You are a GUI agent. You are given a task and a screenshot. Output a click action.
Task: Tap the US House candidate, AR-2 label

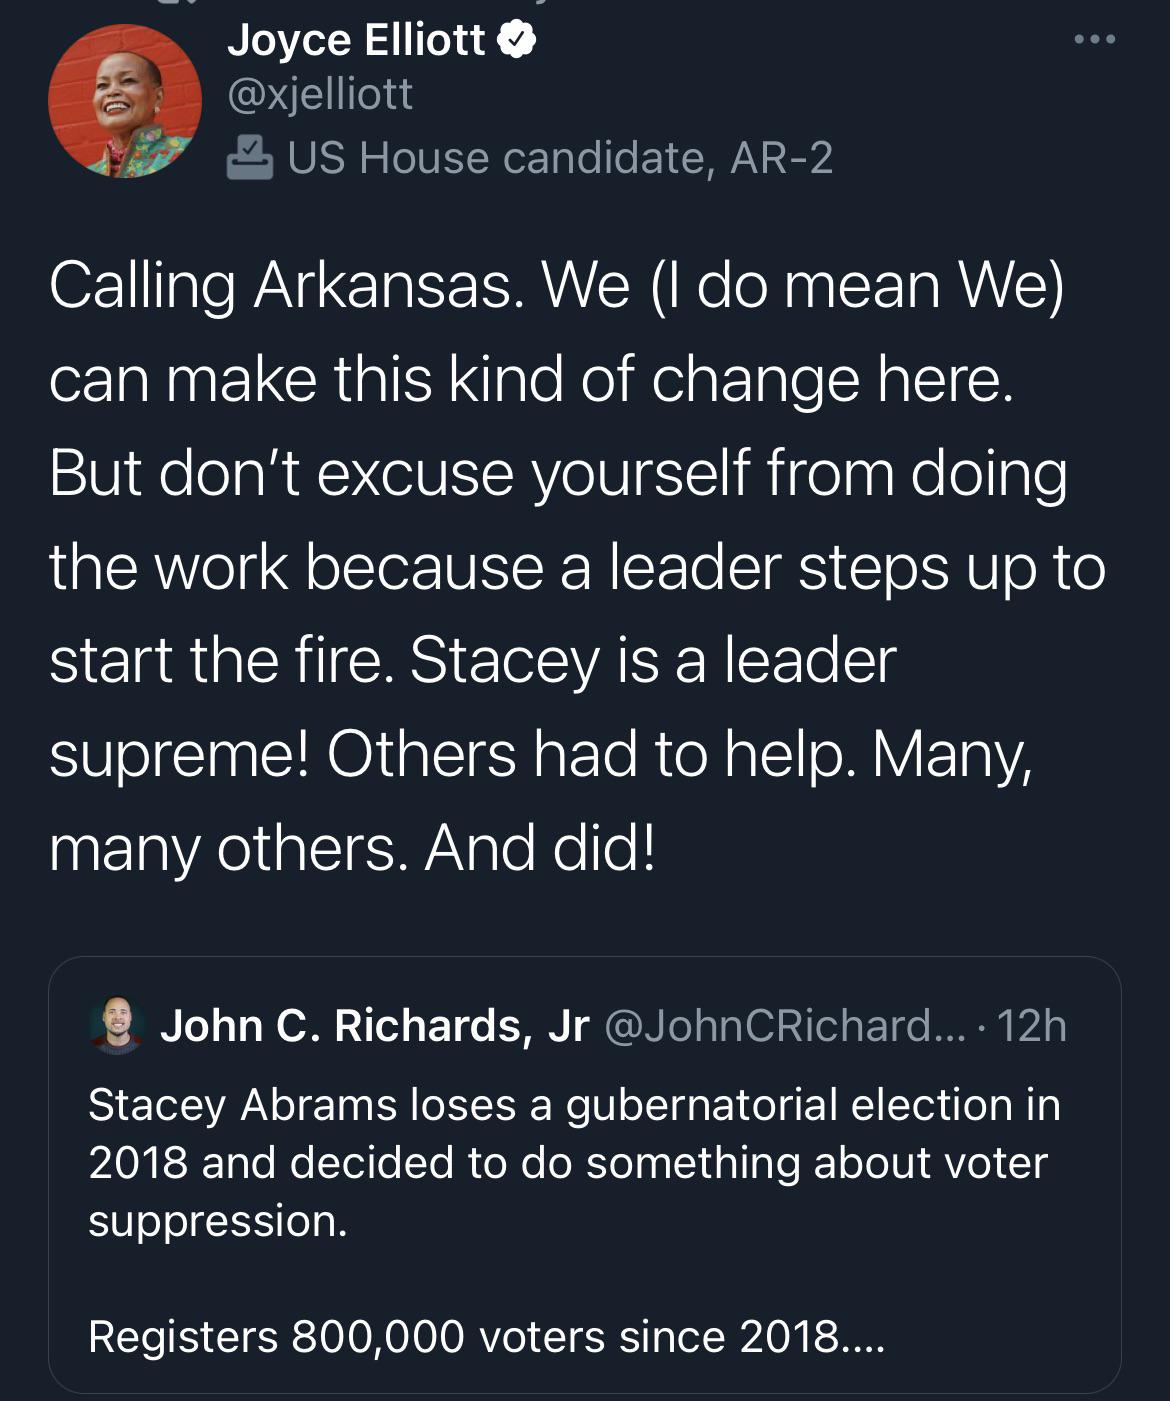tap(560, 158)
